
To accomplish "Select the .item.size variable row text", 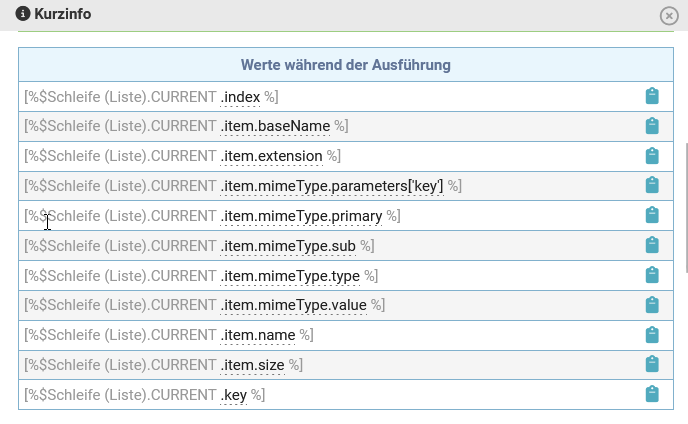I will point(253,365).
